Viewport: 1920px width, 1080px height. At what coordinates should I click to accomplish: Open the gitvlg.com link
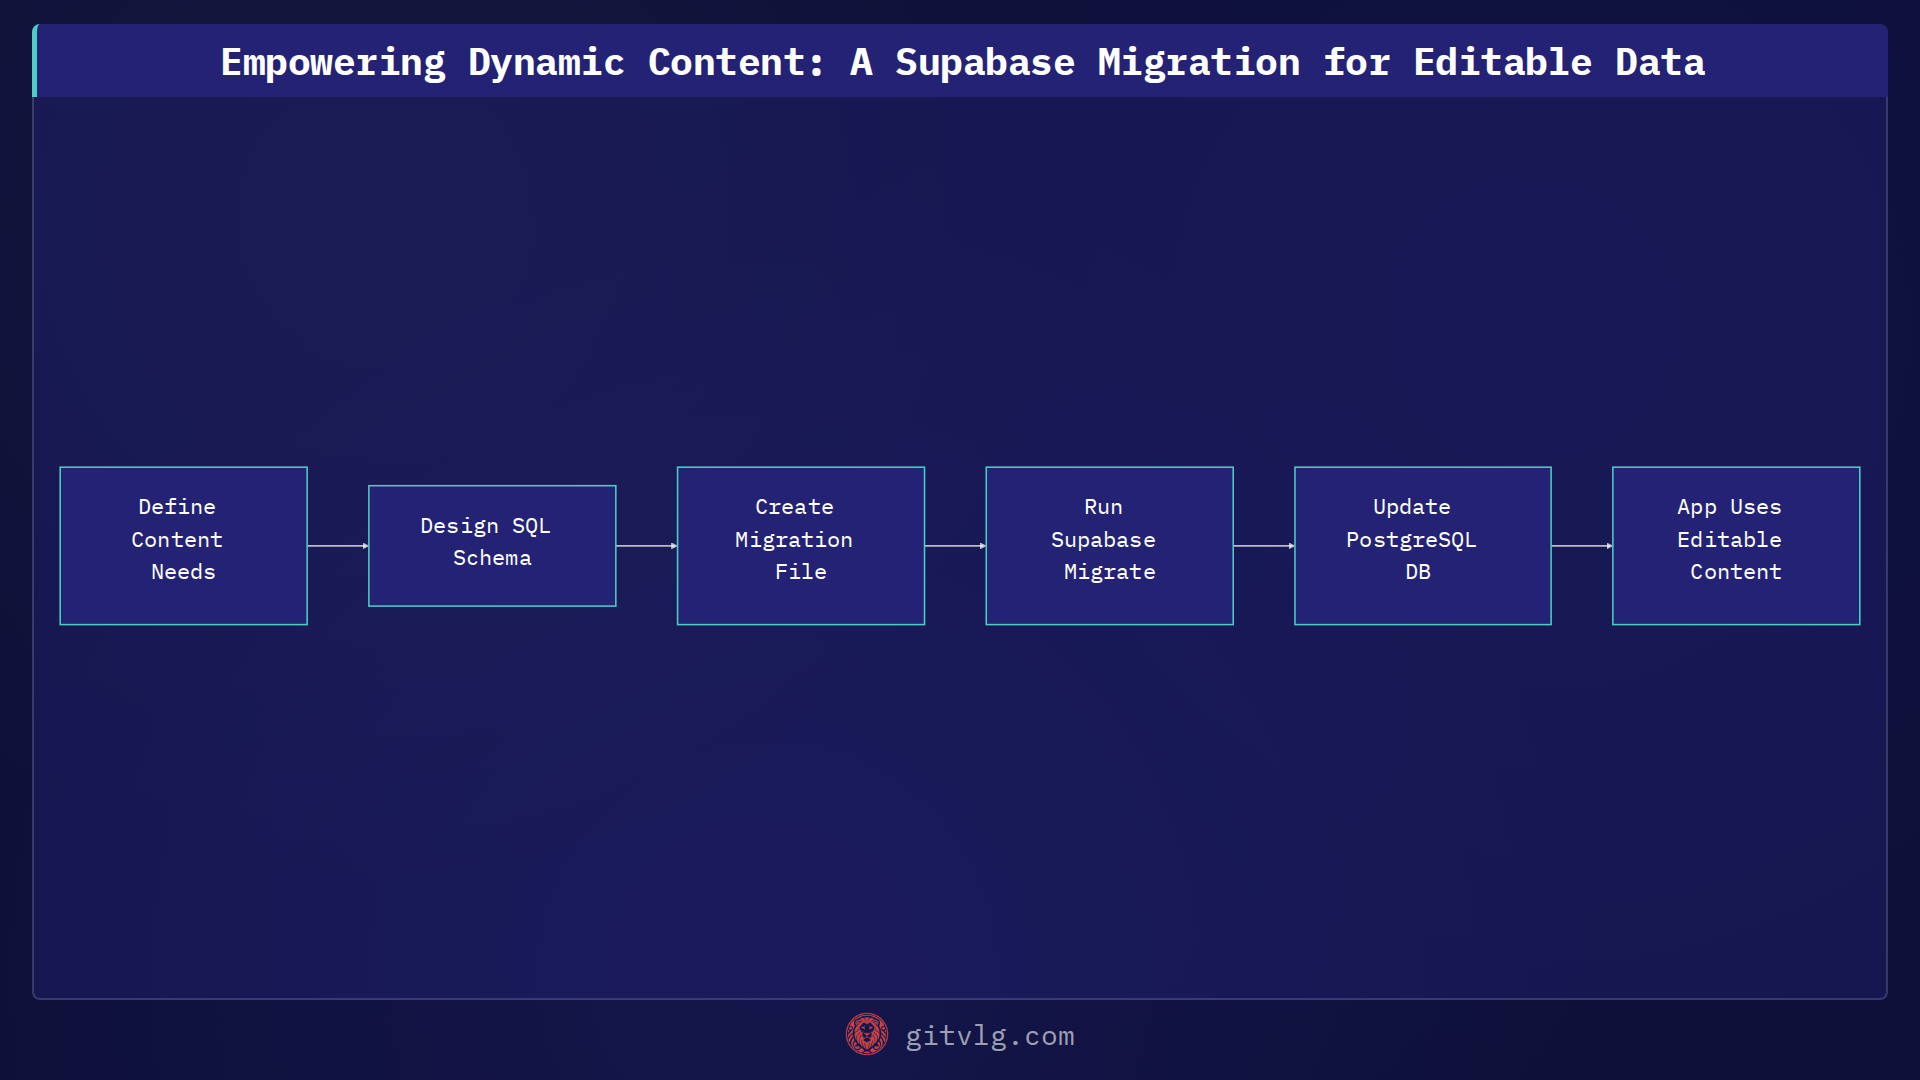[x=989, y=1036]
